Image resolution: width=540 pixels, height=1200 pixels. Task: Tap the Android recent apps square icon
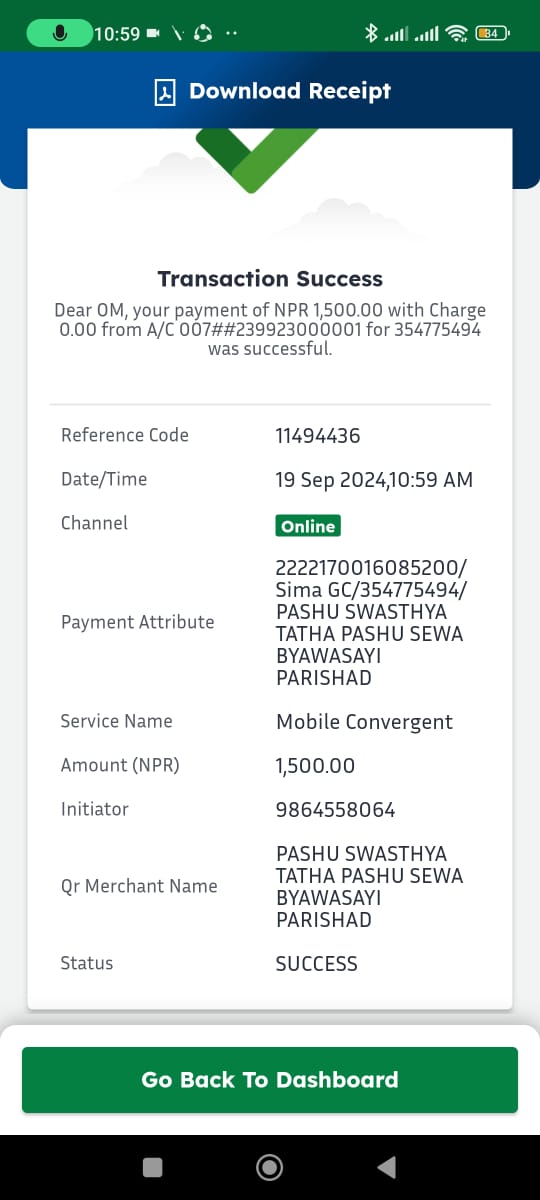click(152, 1167)
